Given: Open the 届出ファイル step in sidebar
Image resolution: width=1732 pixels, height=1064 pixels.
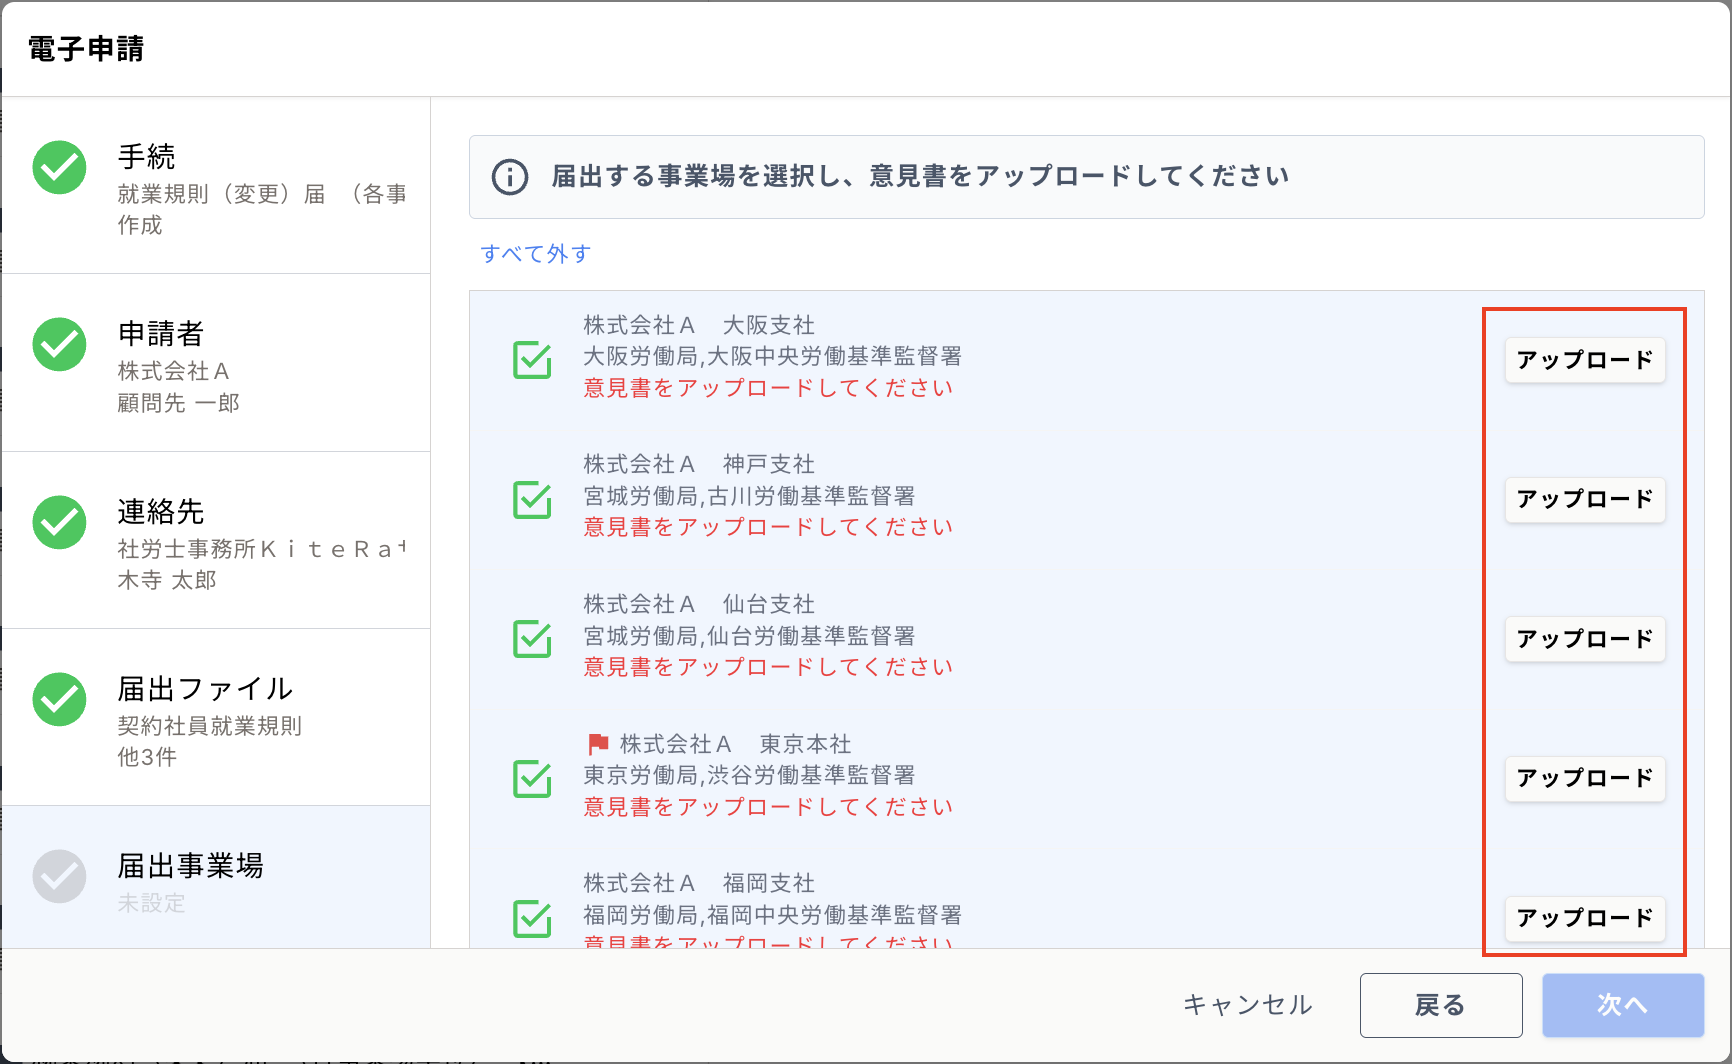Looking at the screenshot, I should (x=216, y=718).
